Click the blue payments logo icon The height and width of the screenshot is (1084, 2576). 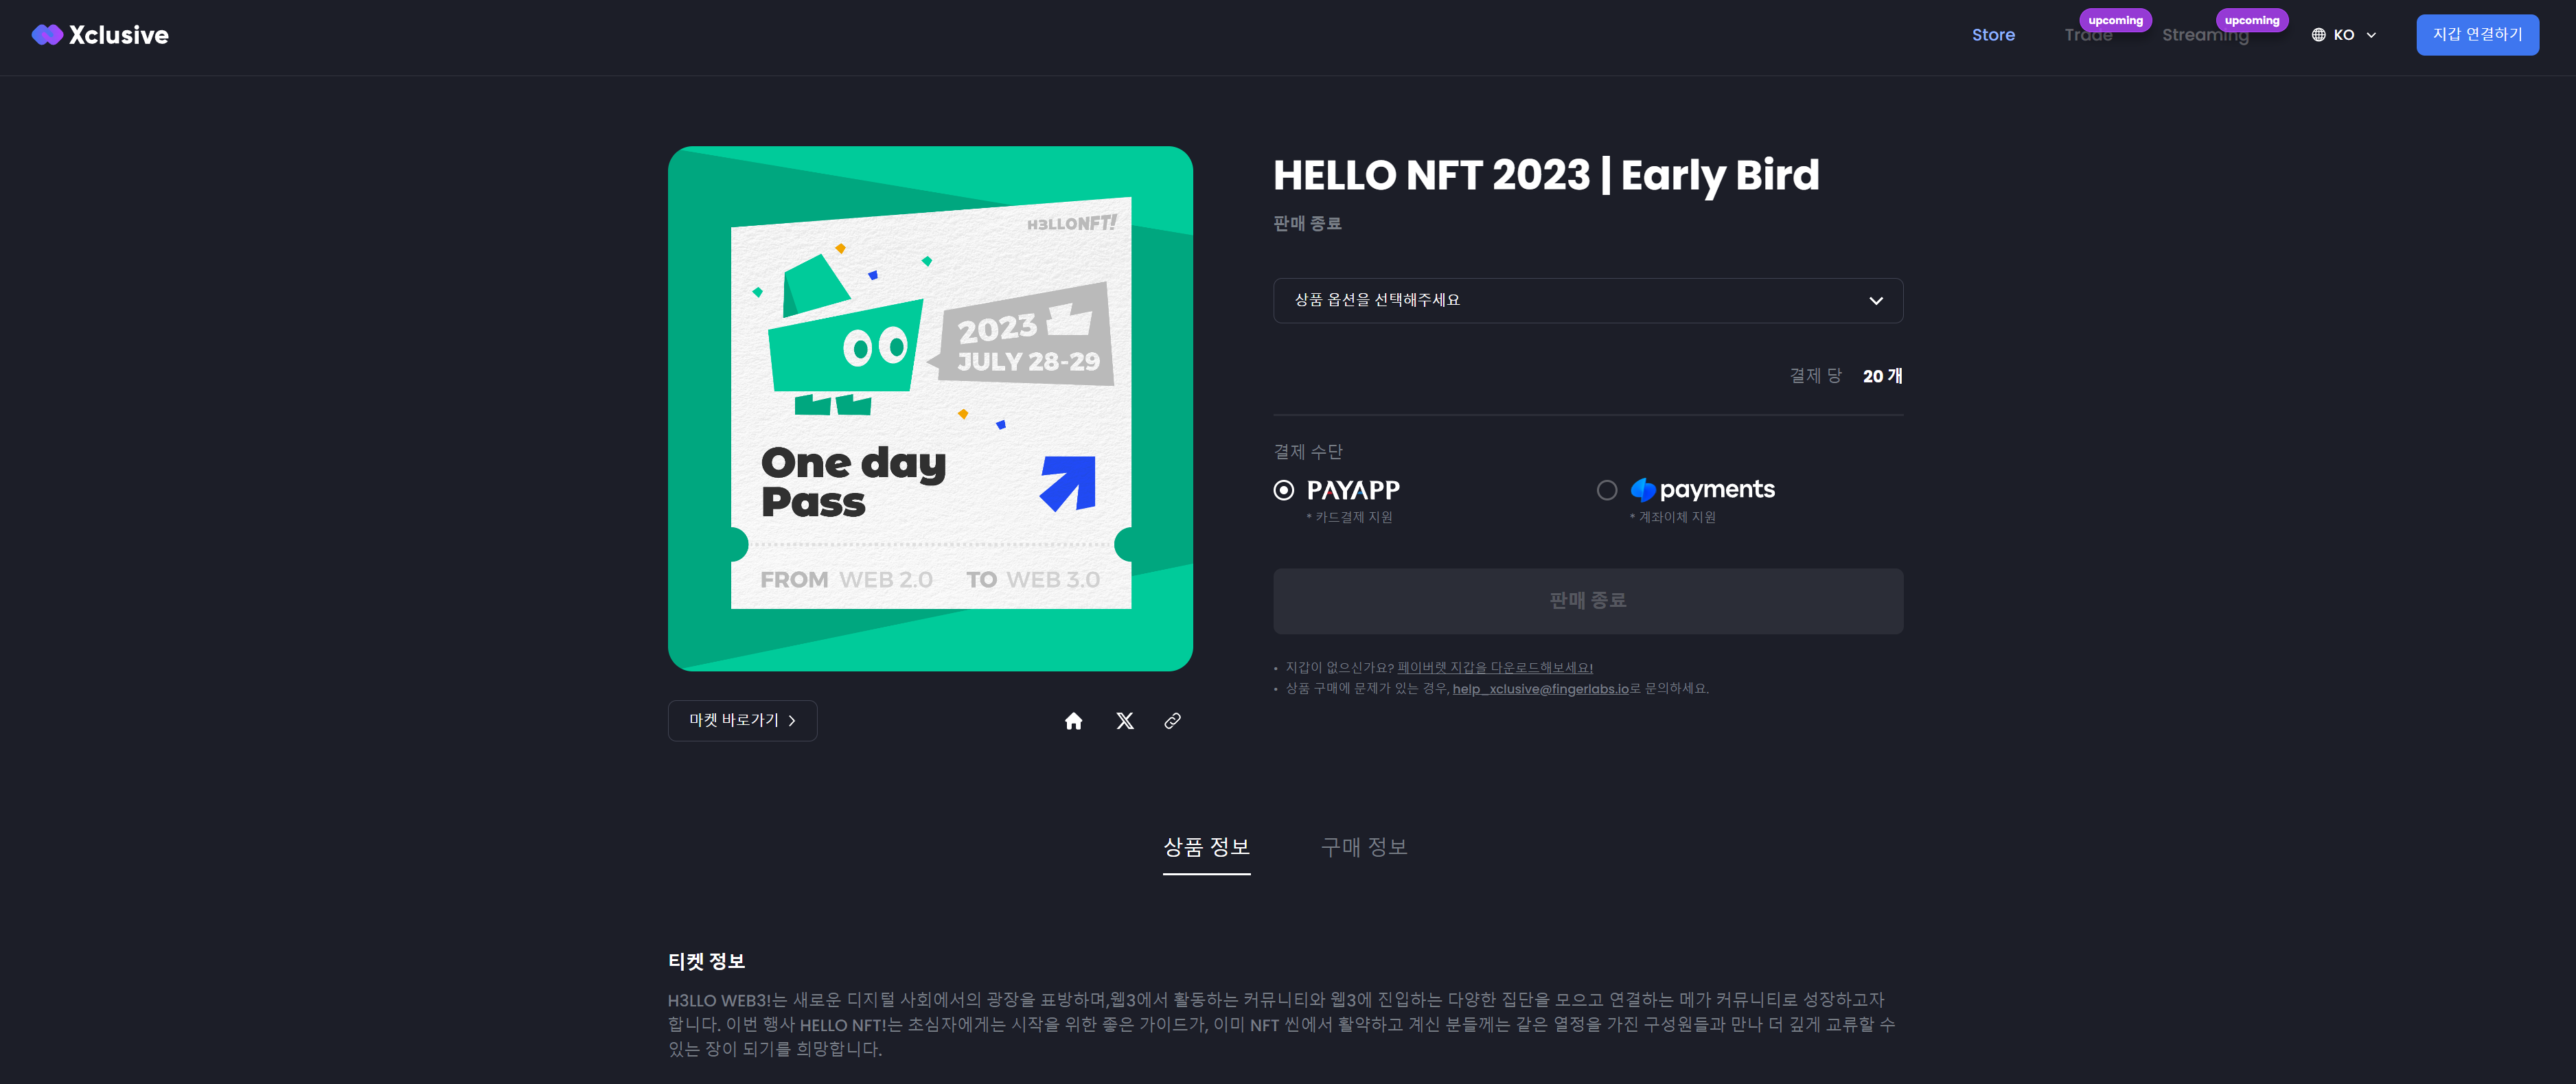(x=1642, y=490)
